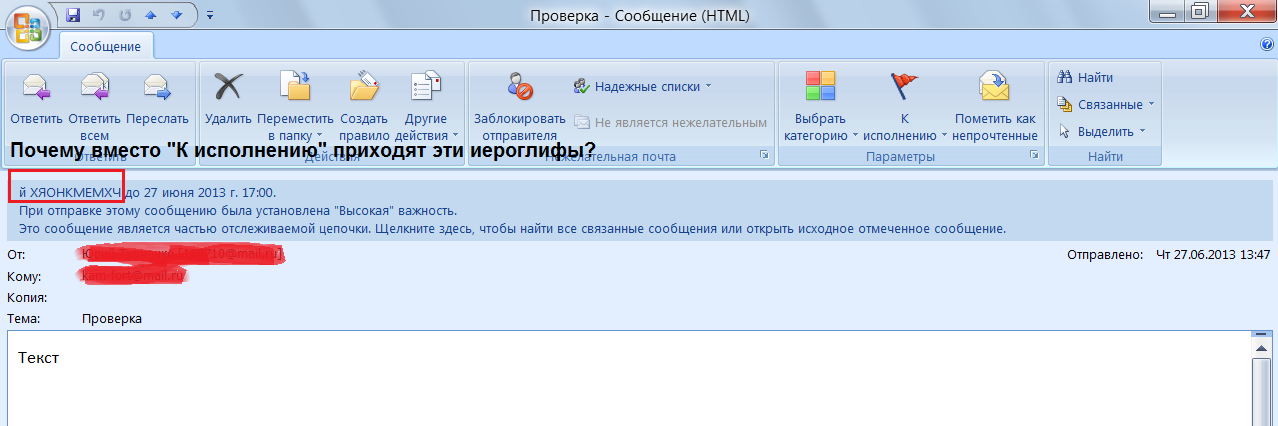The height and width of the screenshot is (426, 1278).
Task: Click Пометить как непрочтенные envelope icon
Action: click(995, 90)
